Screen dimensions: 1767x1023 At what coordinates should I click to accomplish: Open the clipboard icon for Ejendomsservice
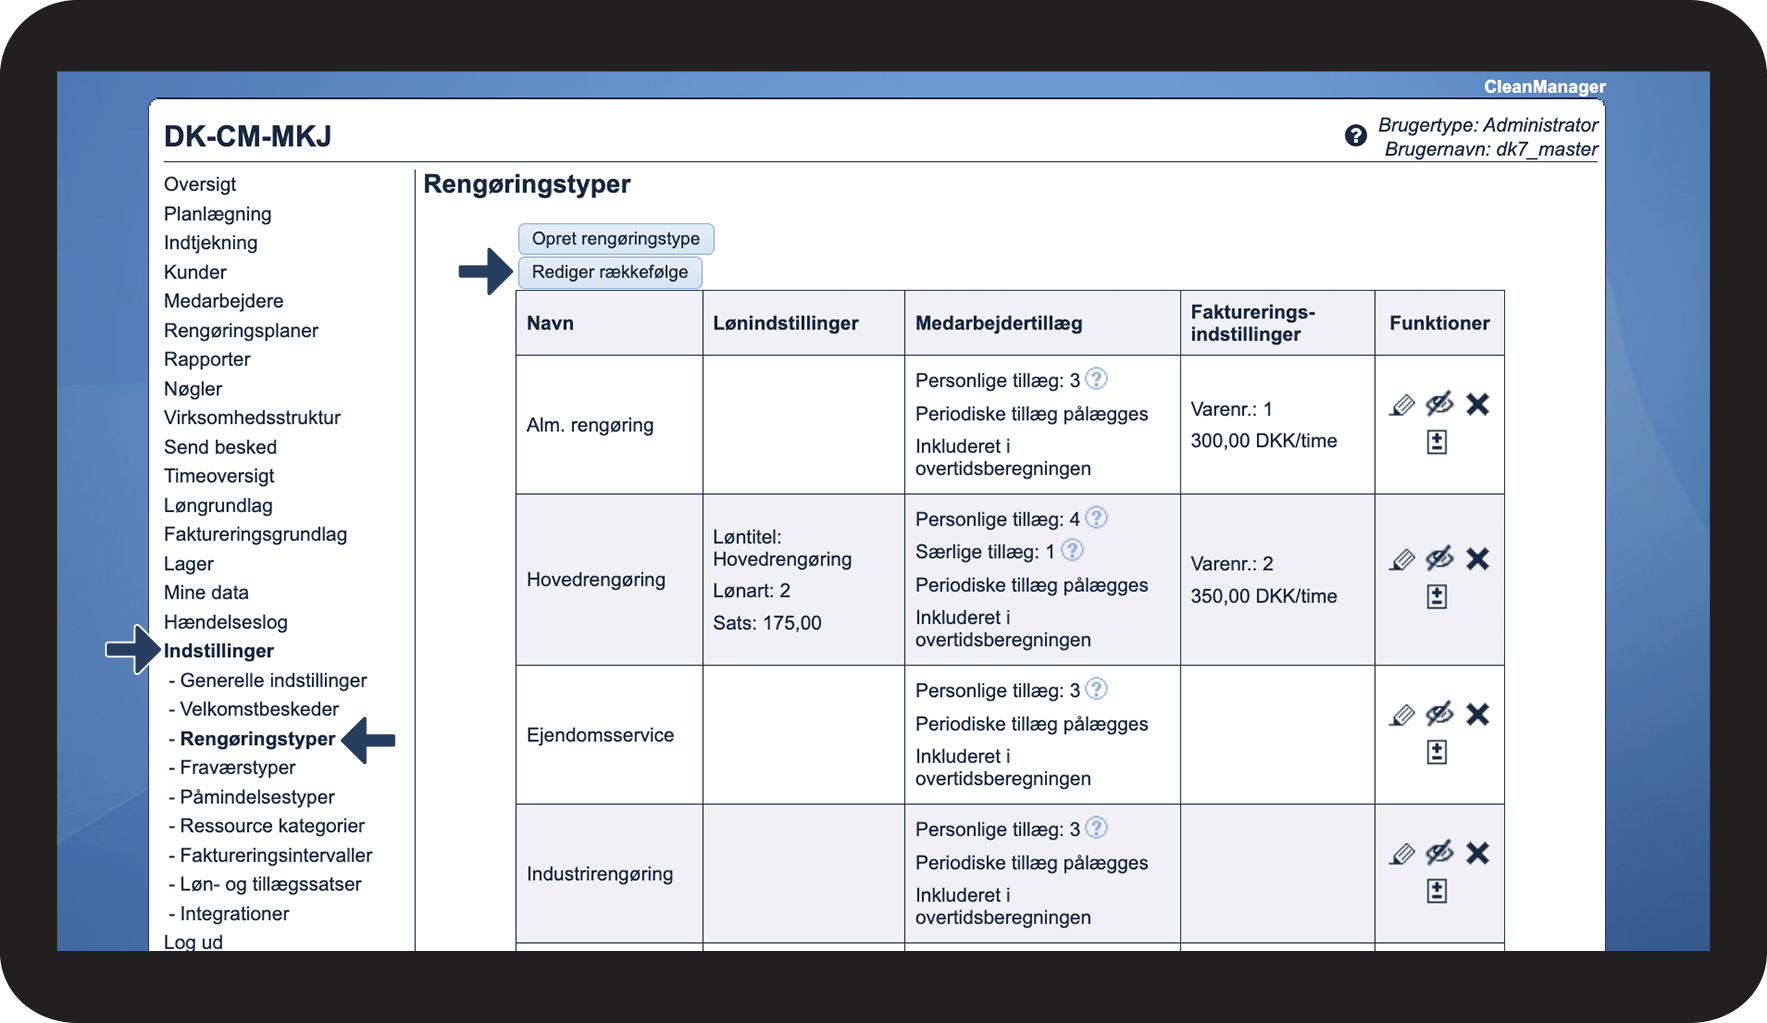tap(1437, 752)
